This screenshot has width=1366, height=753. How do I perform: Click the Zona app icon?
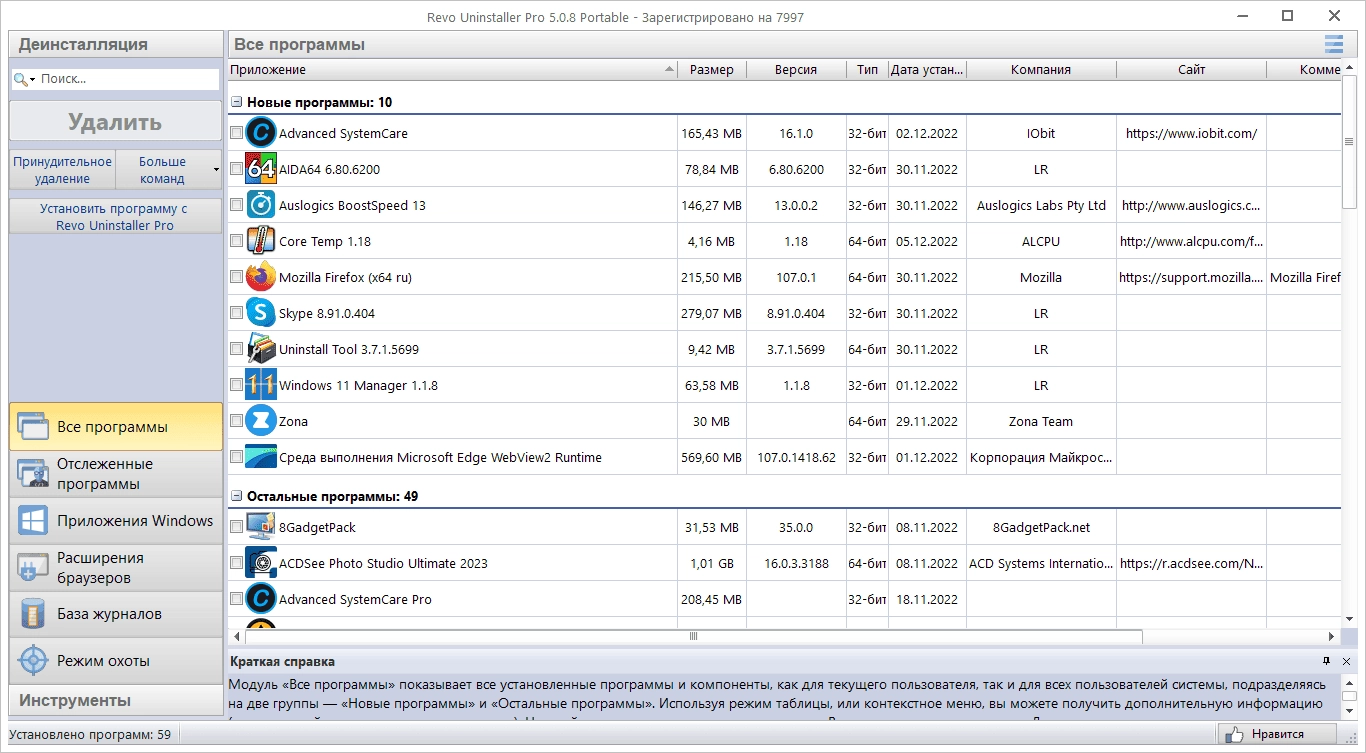[261, 421]
